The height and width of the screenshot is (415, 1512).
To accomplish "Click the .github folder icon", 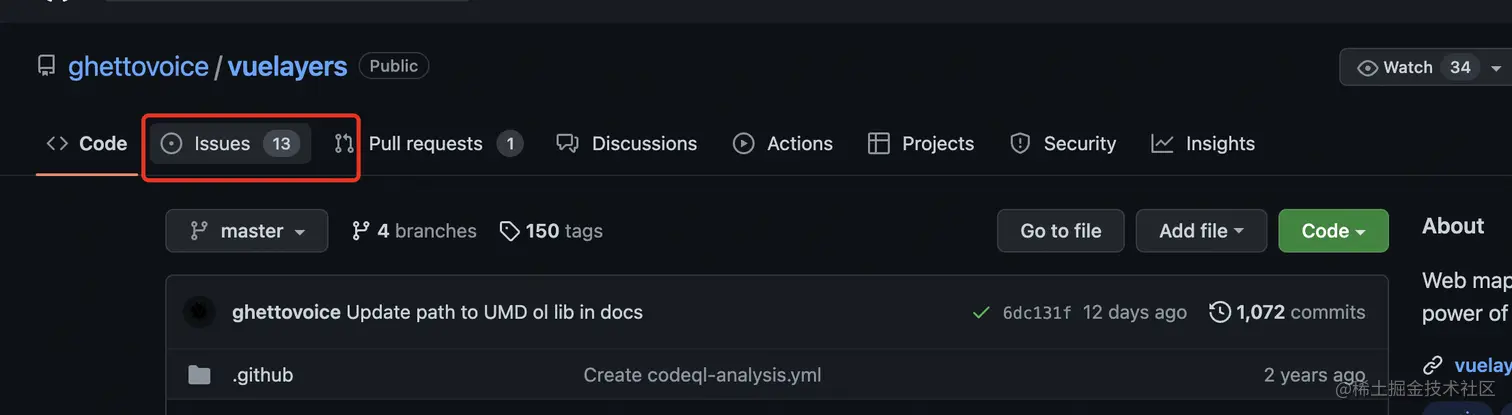I will [x=200, y=376].
